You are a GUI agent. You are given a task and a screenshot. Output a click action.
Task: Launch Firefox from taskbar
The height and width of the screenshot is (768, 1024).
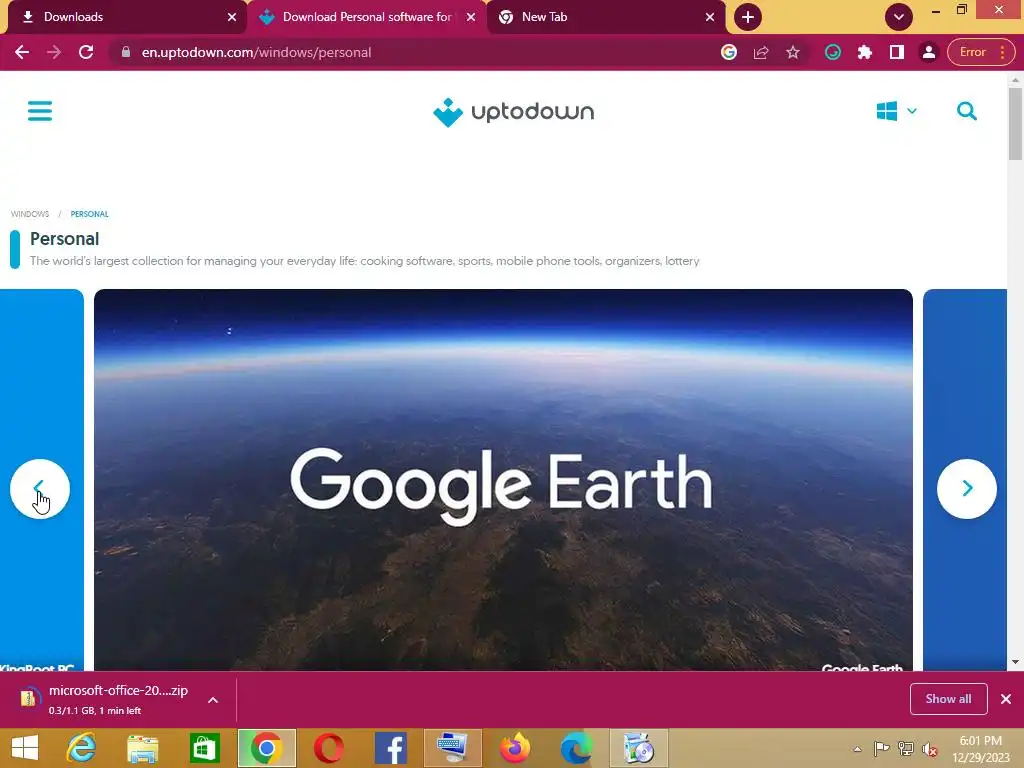tap(515, 748)
